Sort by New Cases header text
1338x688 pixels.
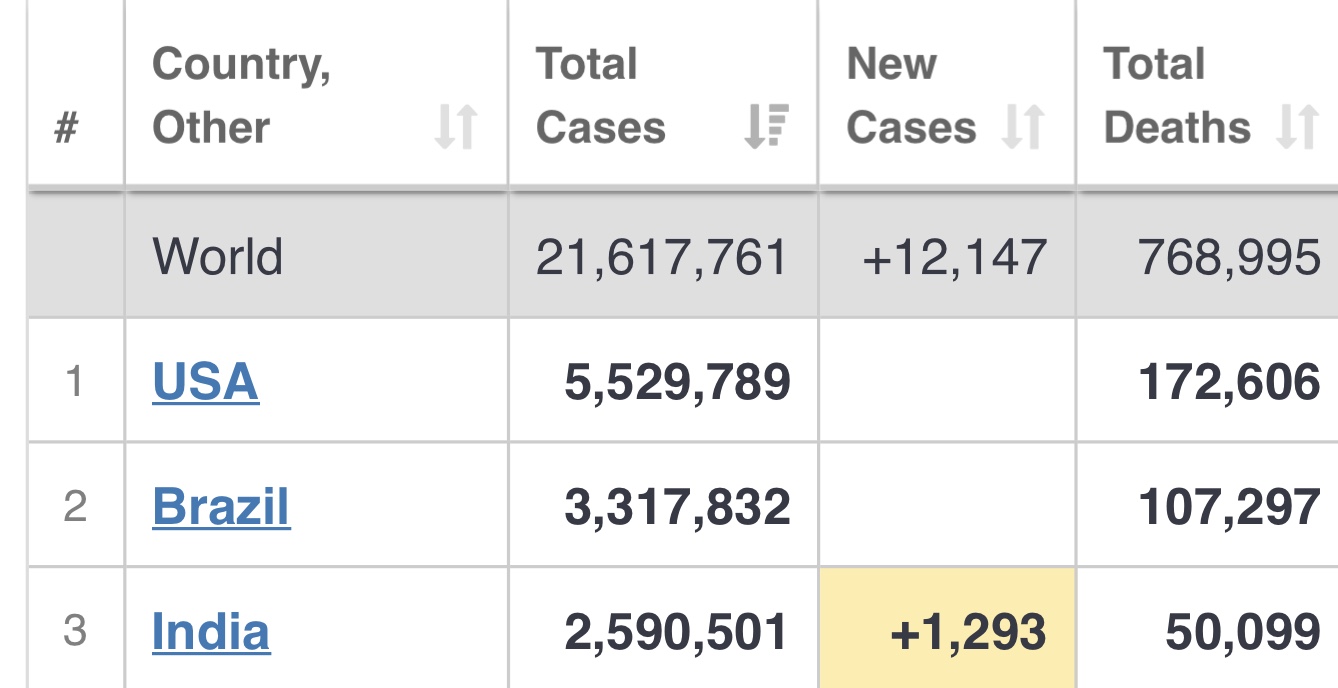[910, 96]
